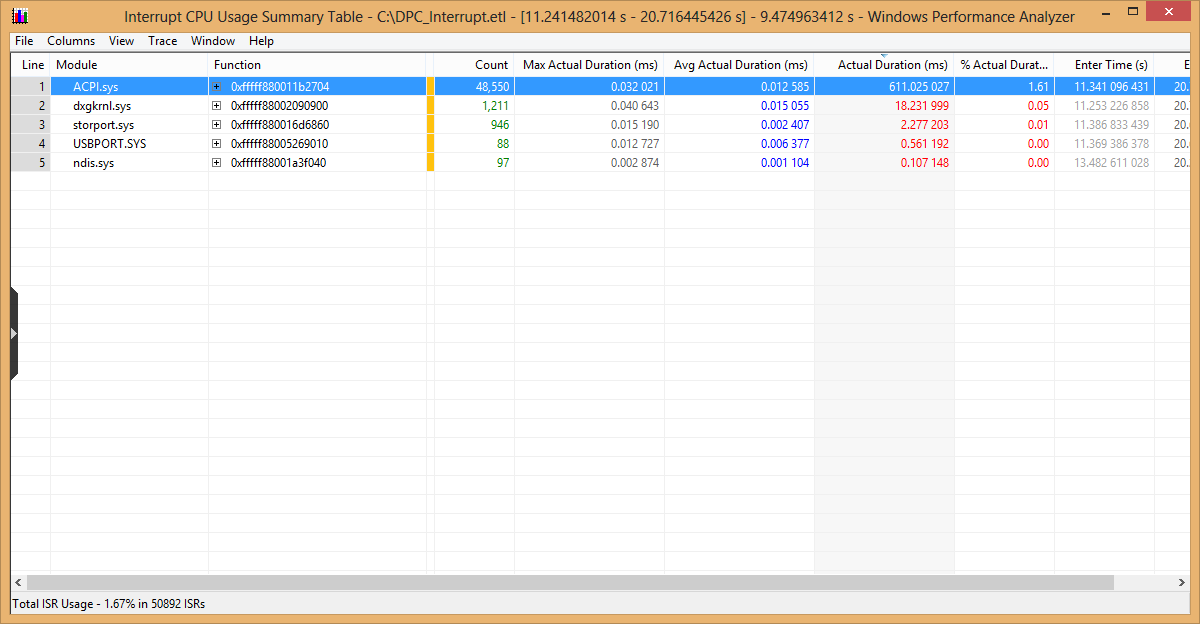This screenshot has height=624, width=1200.
Task: Sort by the Count column header
Action: (474, 65)
